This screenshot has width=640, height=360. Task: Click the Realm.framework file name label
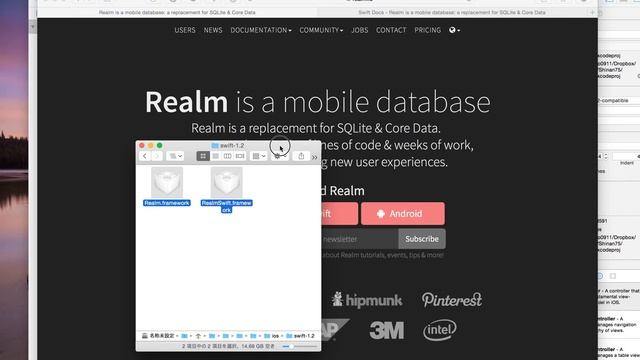167,203
